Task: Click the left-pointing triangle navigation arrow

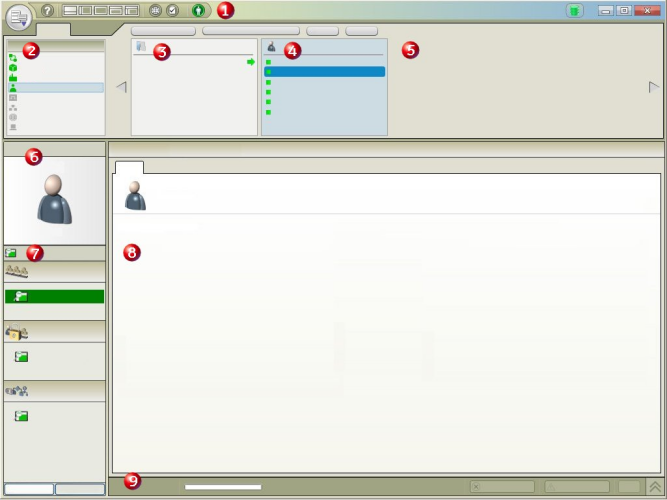Action: click(x=122, y=87)
